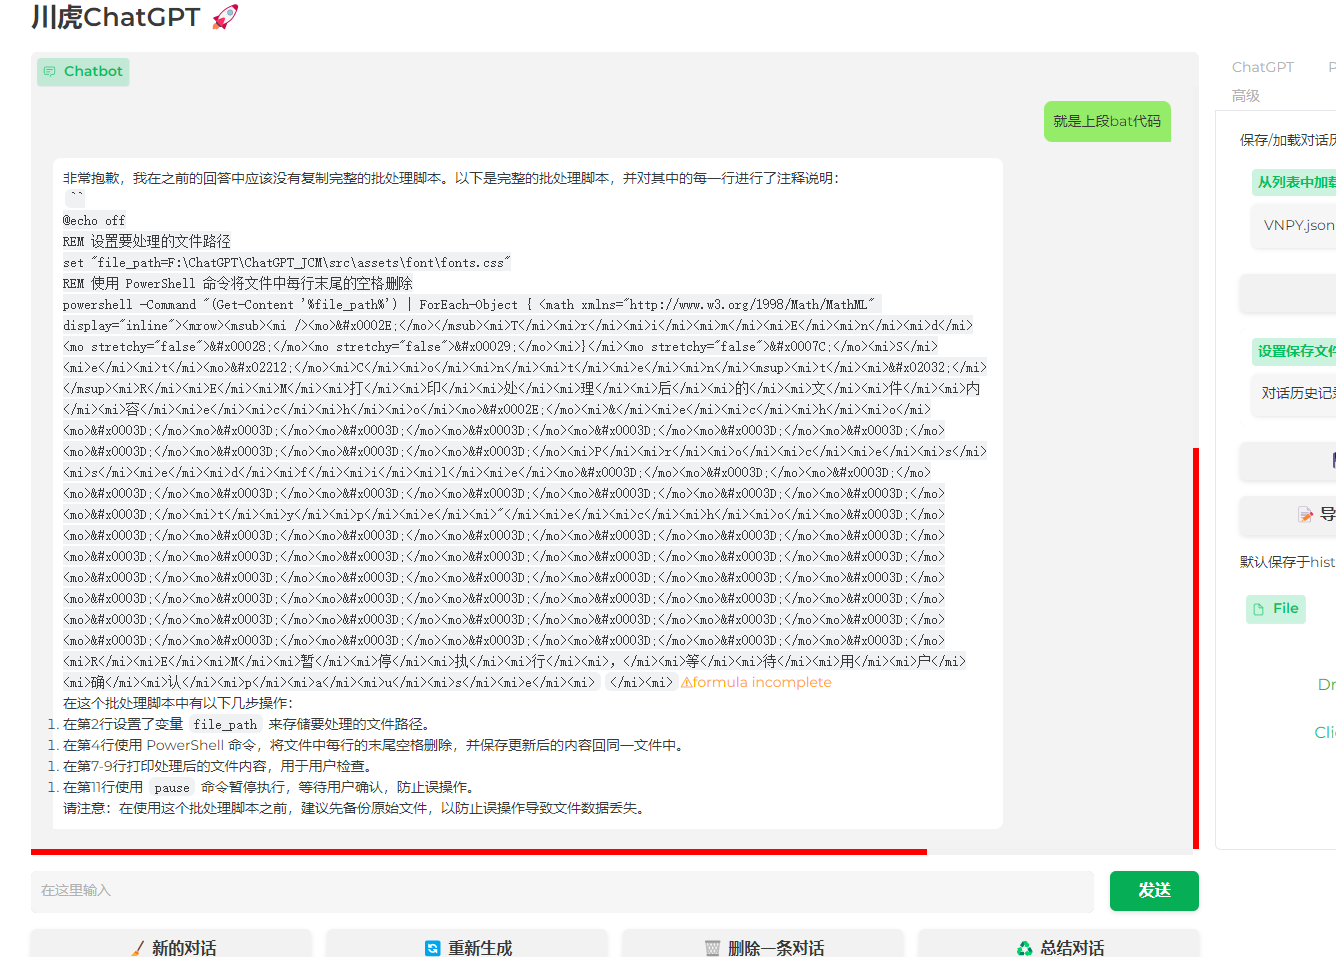Click the refresh icon on 重新生成
The width and height of the screenshot is (1336, 957).
pyautogui.click(x=432, y=948)
